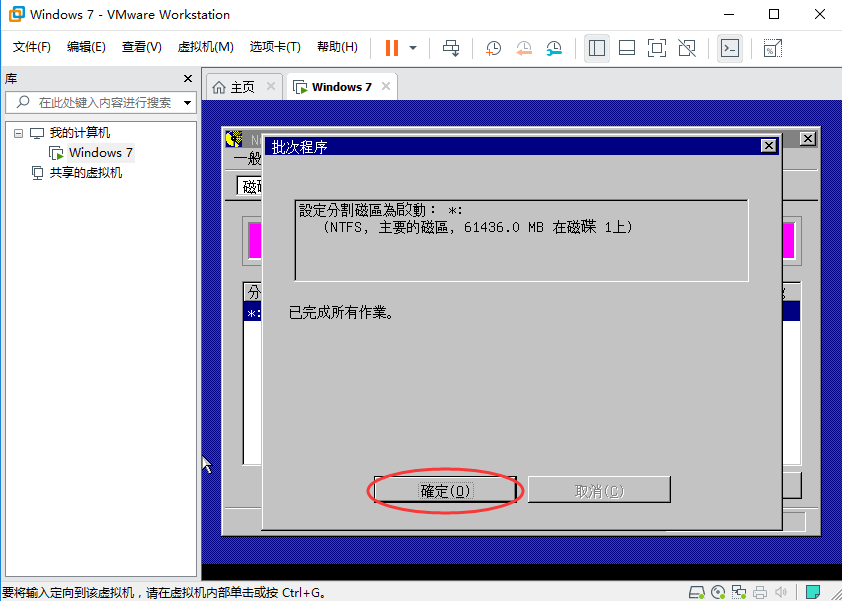Click the 設定分割磁區為啟動 operation text
This screenshot has height=601, width=842.
coord(381,210)
